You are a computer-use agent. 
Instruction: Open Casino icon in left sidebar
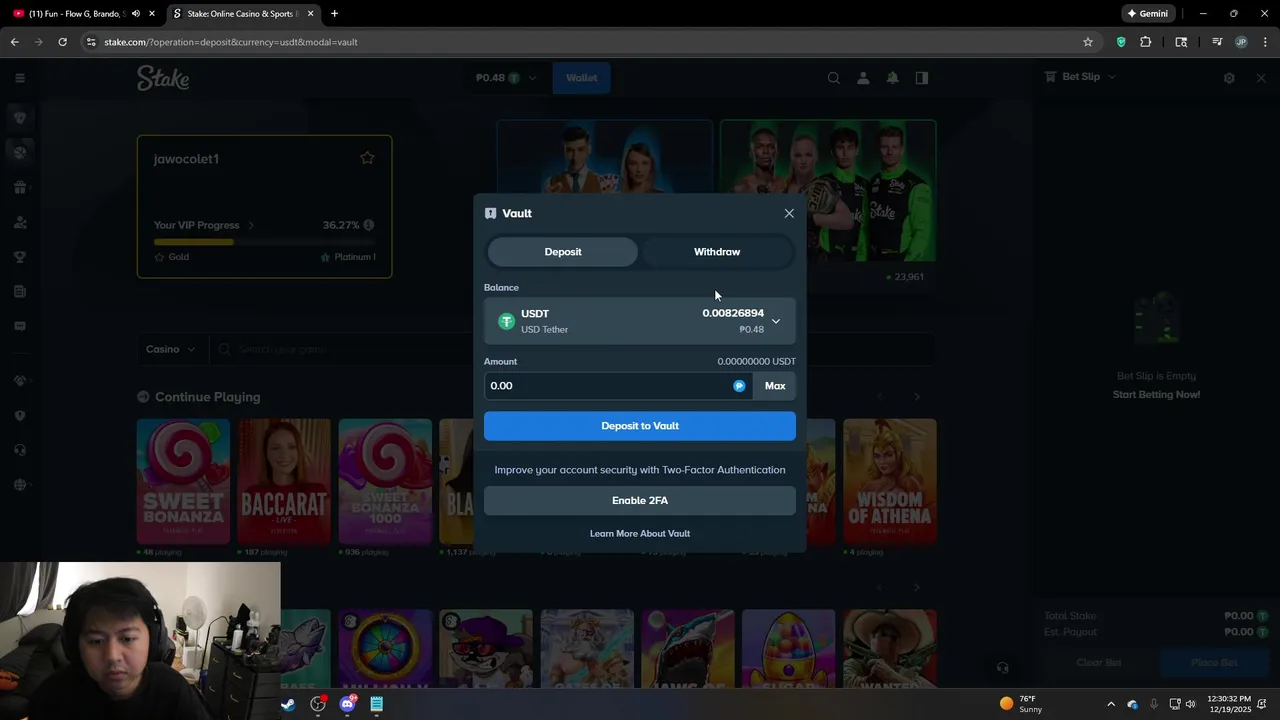tap(19, 117)
